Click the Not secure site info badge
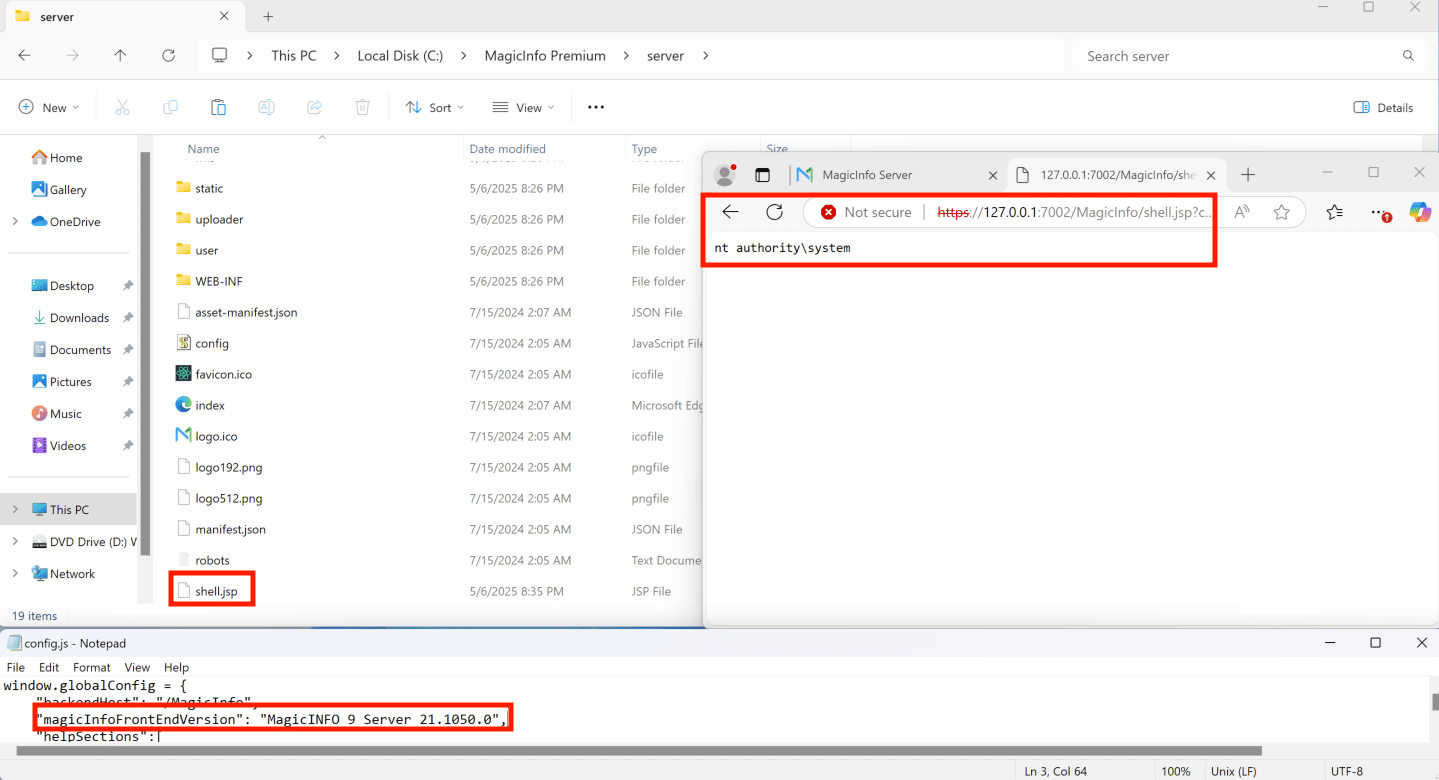 click(x=866, y=212)
